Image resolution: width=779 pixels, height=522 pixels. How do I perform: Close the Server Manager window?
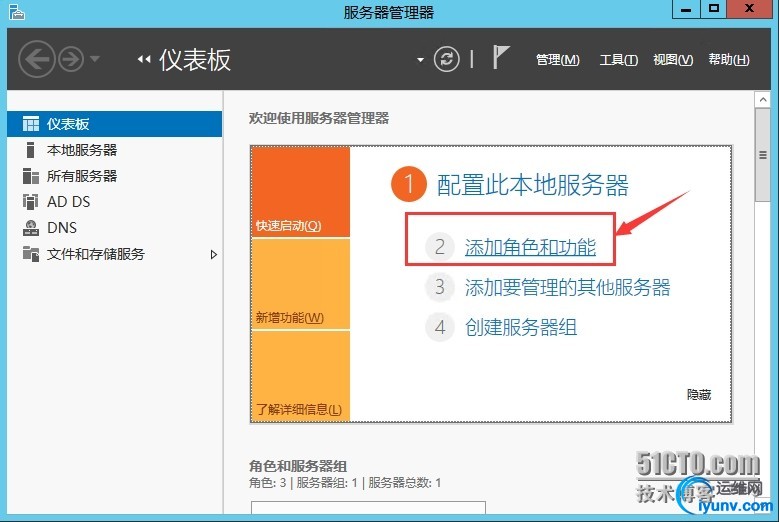click(750, 9)
